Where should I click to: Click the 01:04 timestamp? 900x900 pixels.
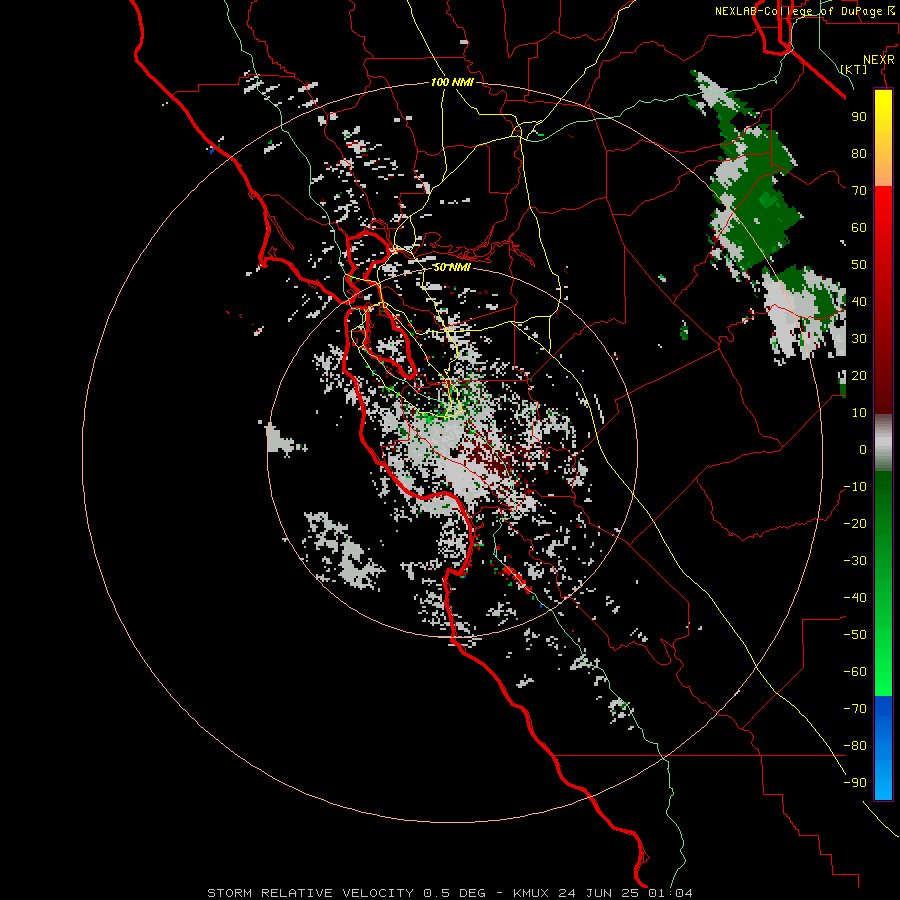tap(670, 893)
